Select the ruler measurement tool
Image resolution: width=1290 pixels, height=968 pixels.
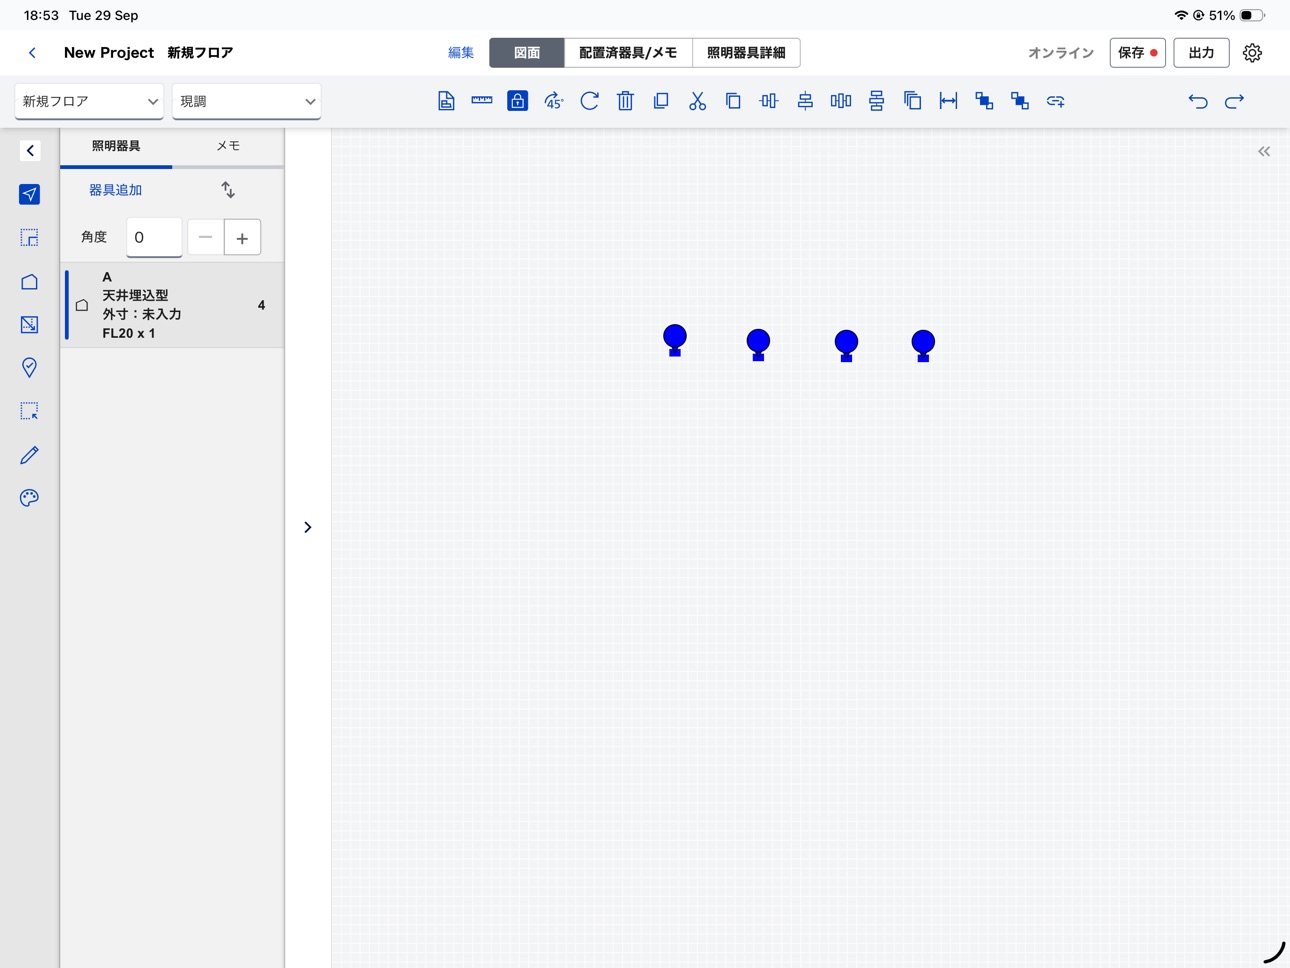coord(482,100)
